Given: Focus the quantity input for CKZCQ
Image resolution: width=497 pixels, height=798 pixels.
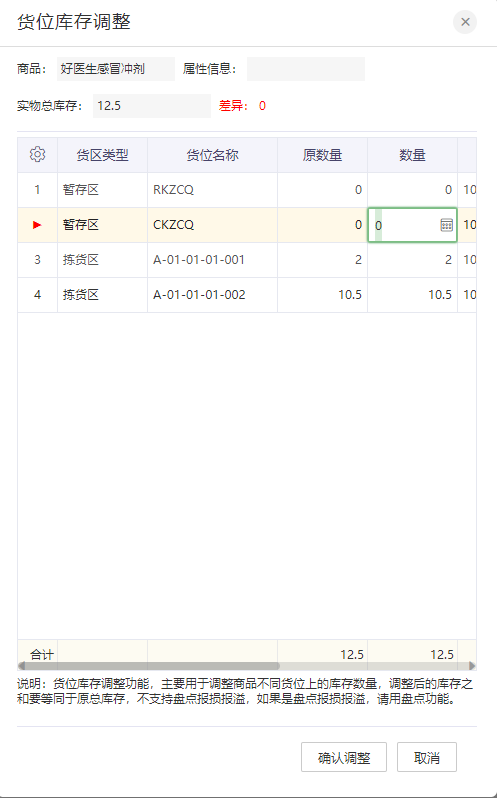Looking at the screenshot, I should click(x=406, y=225).
